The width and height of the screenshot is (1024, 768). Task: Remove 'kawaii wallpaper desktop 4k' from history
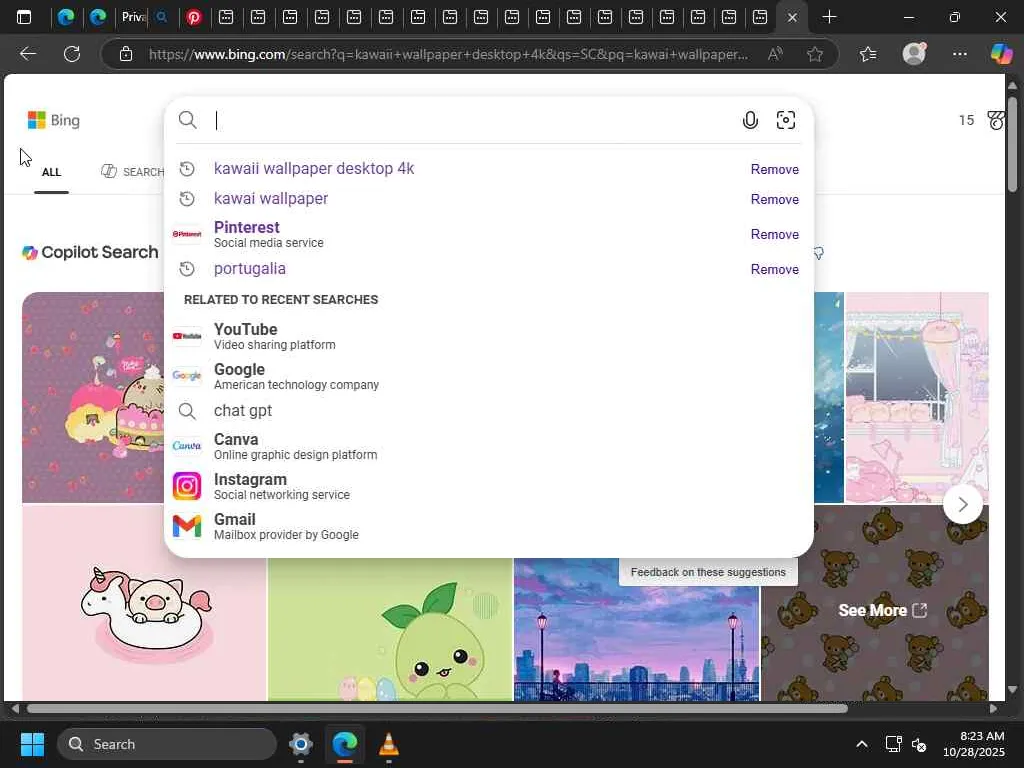[x=775, y=169]
